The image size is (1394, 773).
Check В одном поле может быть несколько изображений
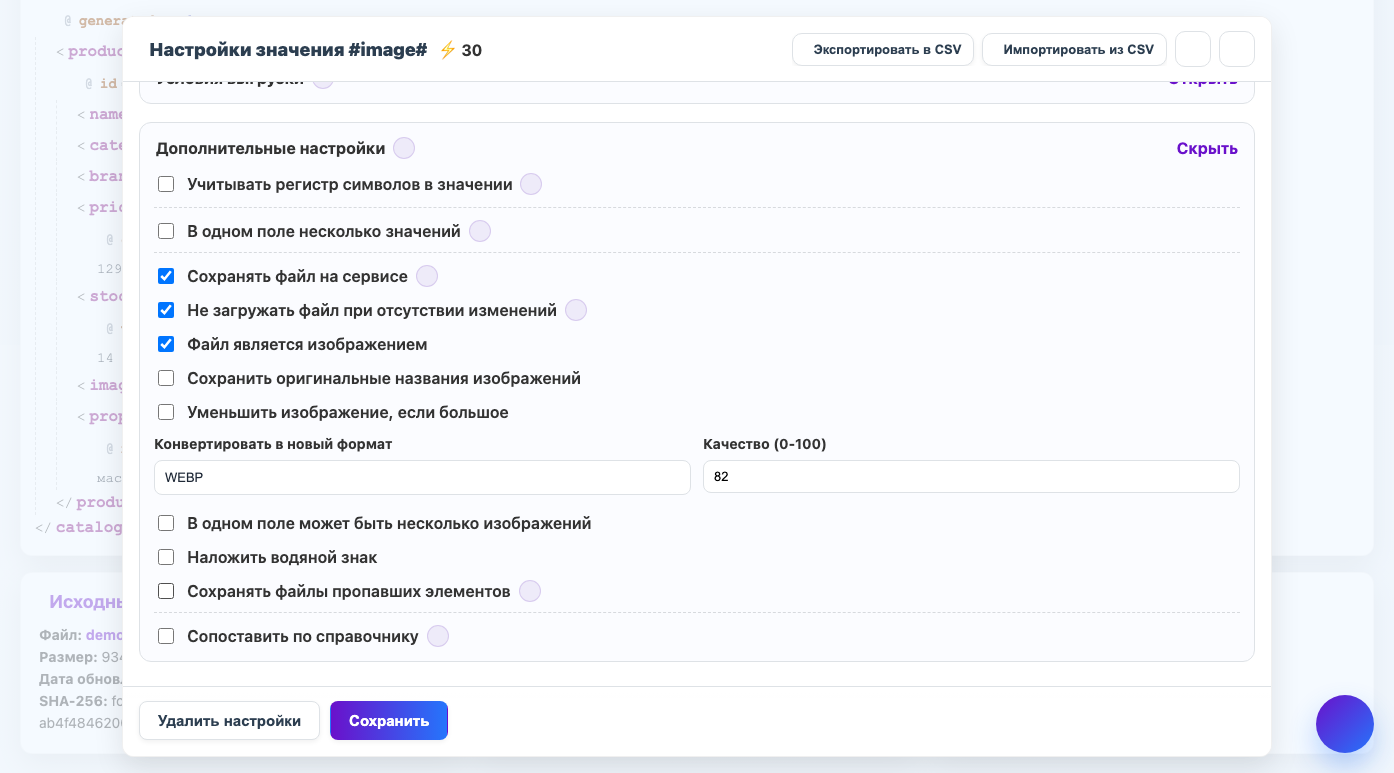click(x=166, y=523)
